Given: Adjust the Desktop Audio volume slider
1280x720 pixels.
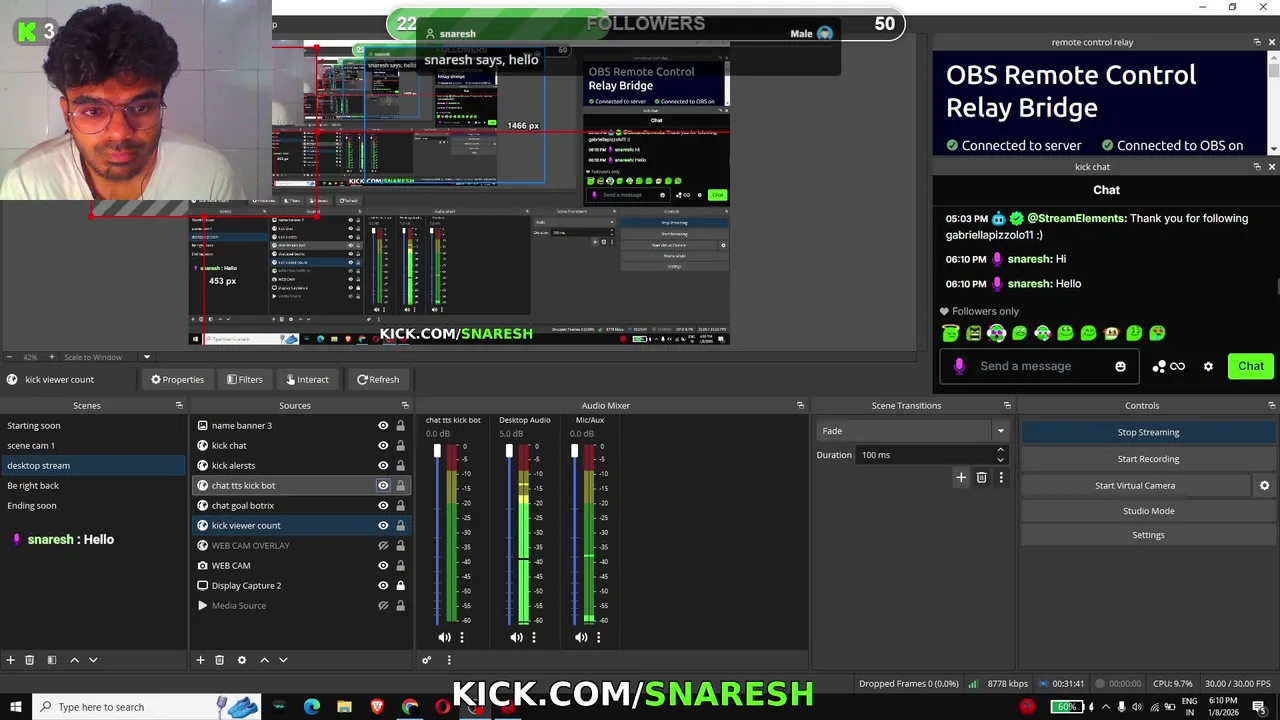Looking at the screenshot, I should pos(509,452).
